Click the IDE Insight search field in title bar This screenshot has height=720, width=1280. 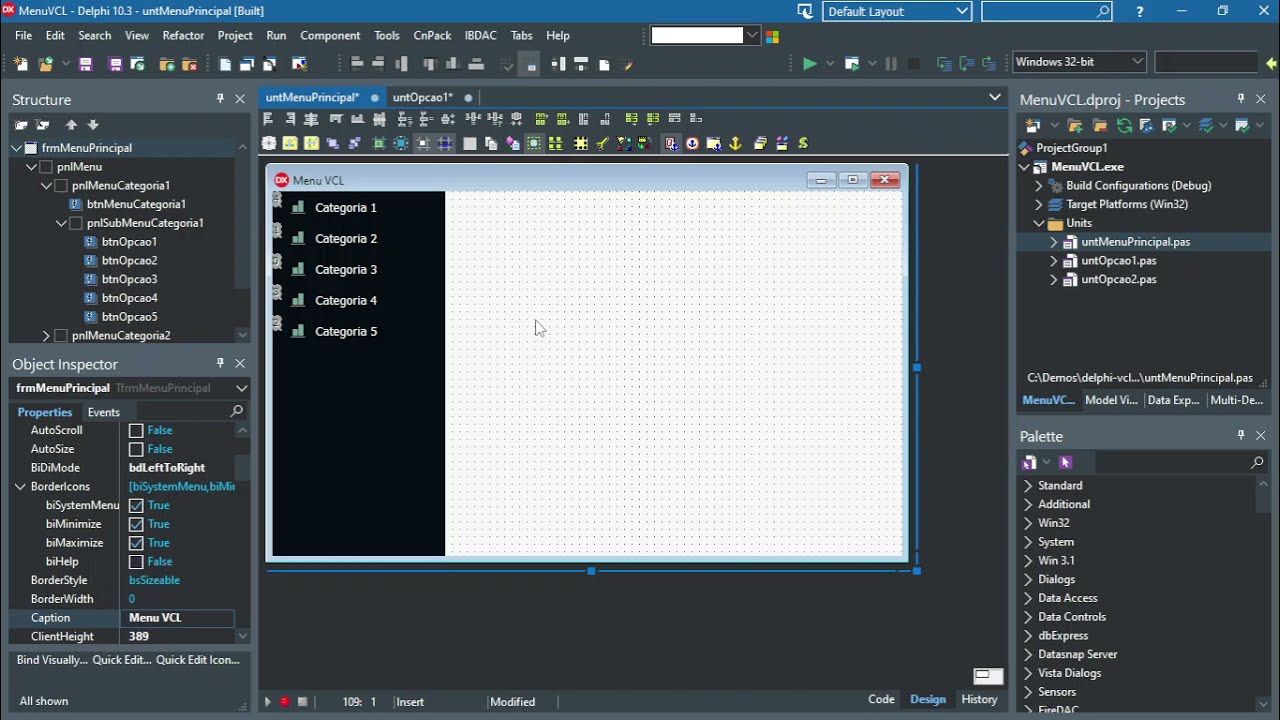click(x=1046, y=11)
